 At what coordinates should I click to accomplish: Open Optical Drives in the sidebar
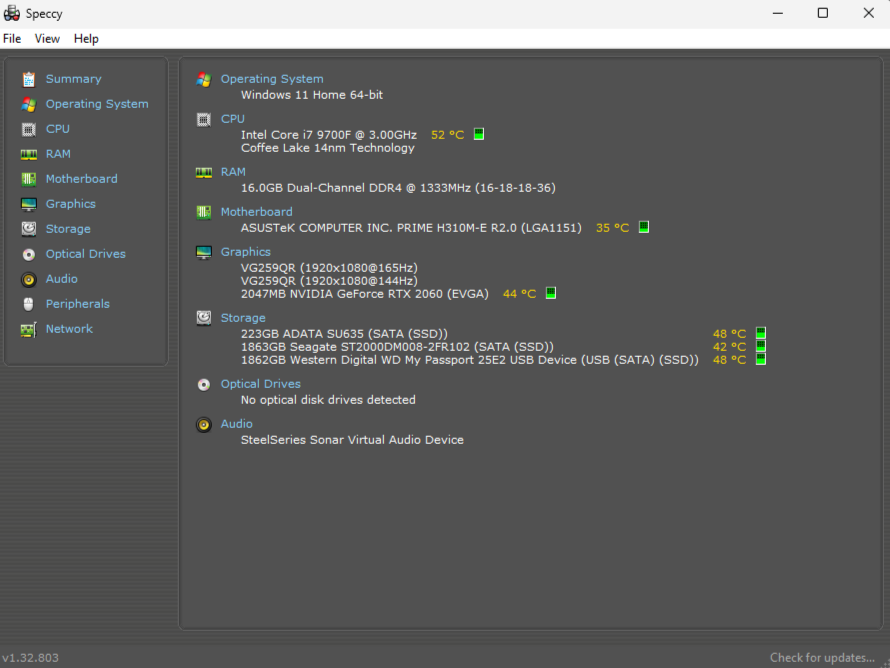(86, 254)
